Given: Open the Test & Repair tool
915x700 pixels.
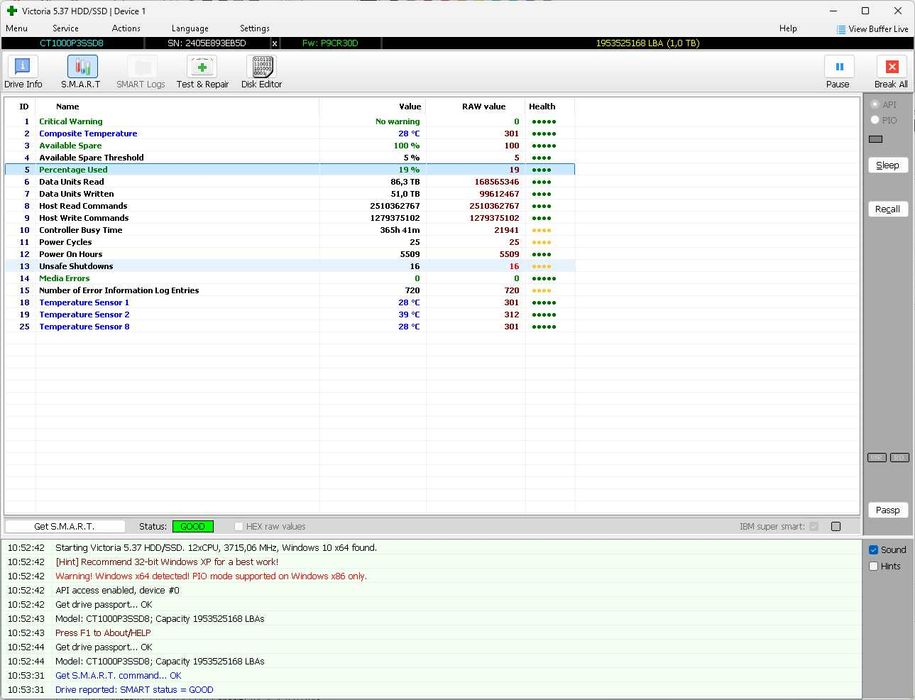Looking at the screenshot, I should pos(202,72).
